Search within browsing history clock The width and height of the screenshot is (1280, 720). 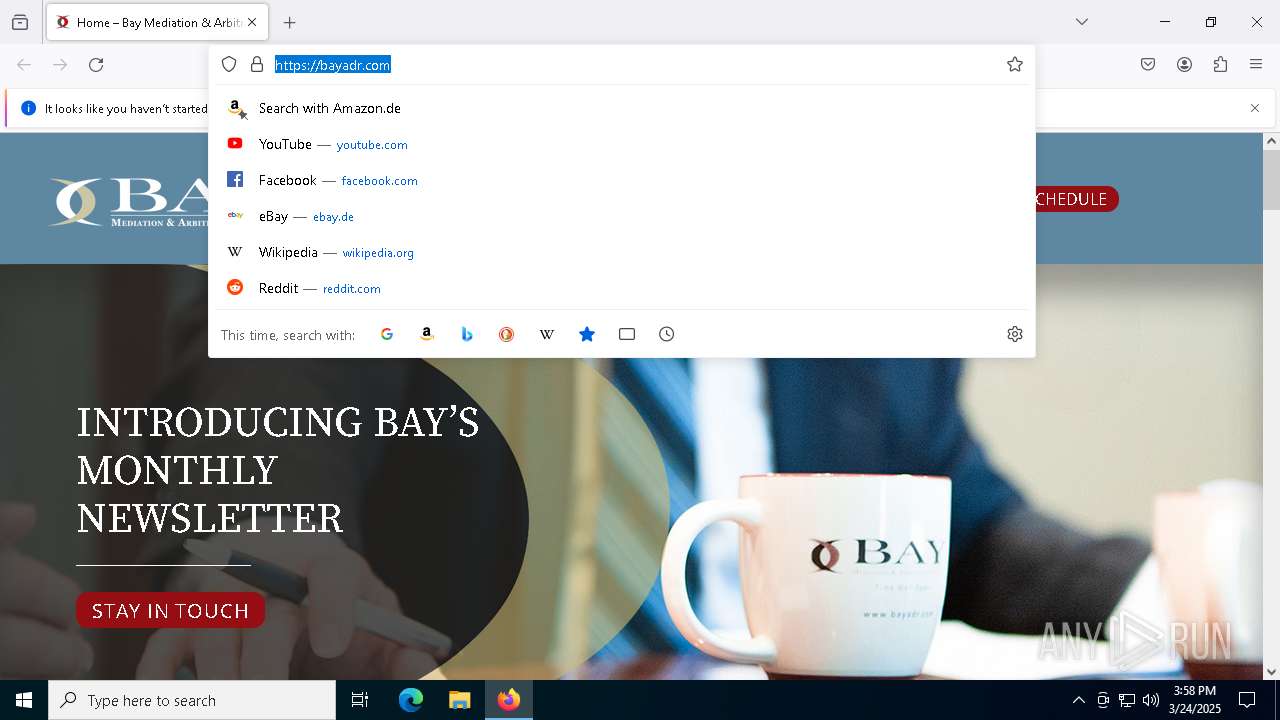pos(667,334)
